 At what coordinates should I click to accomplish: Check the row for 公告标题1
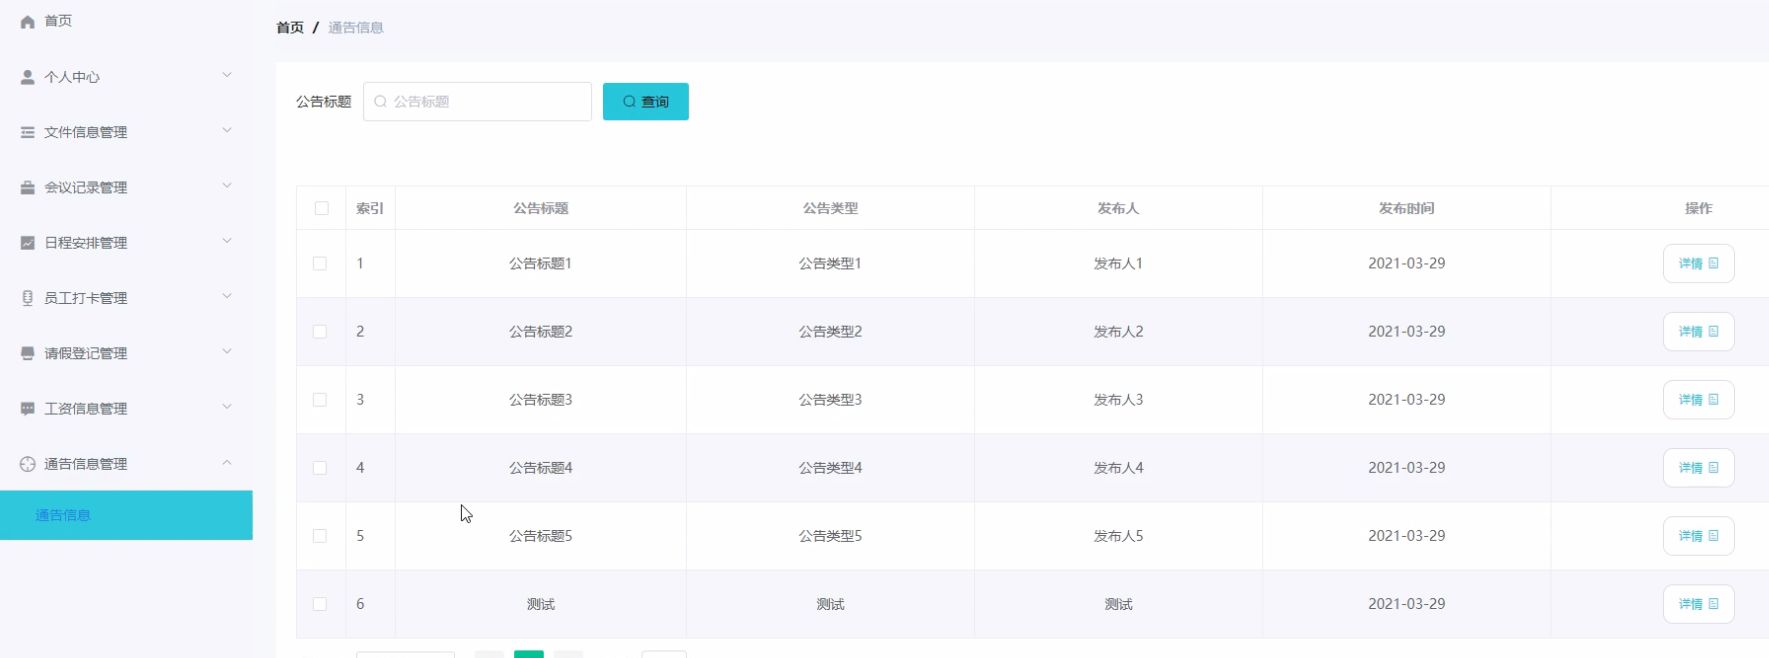[x=320, y=264]
